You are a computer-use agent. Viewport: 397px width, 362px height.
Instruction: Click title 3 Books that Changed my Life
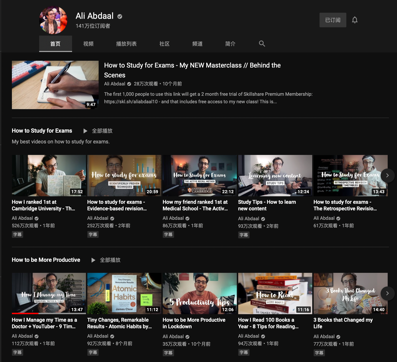343,323
